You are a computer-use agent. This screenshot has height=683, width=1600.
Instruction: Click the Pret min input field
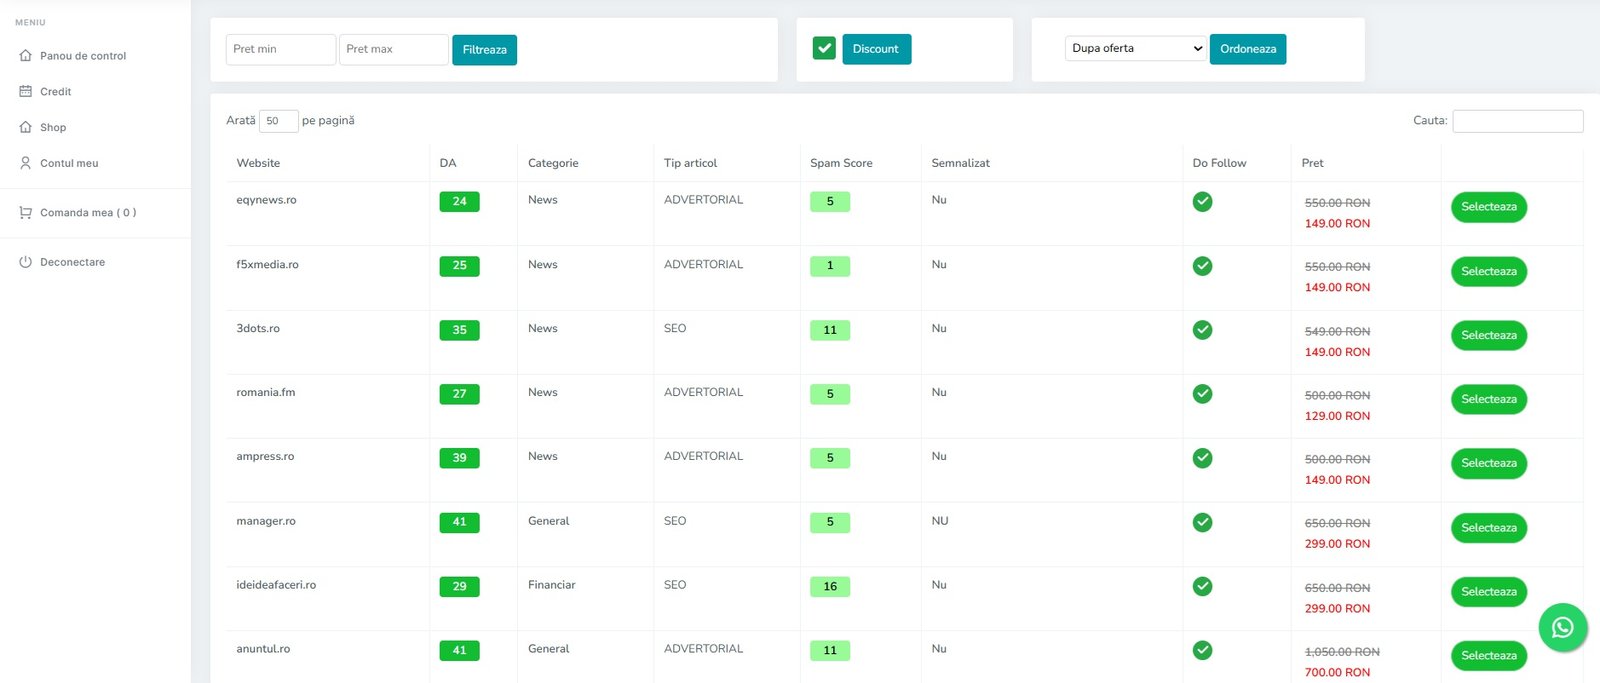coord(280,49)
